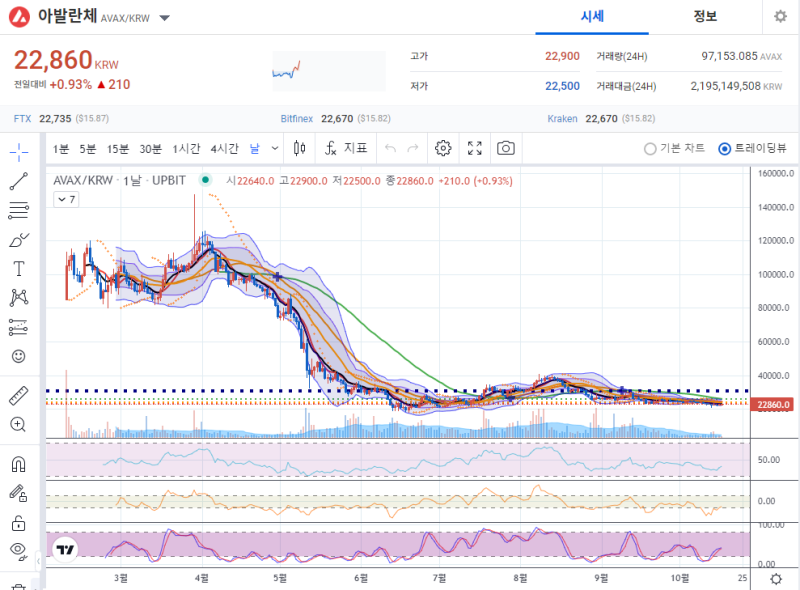This screenshot has width=800, height=590.
Task: Set interval to 5분
Action: 88,149
